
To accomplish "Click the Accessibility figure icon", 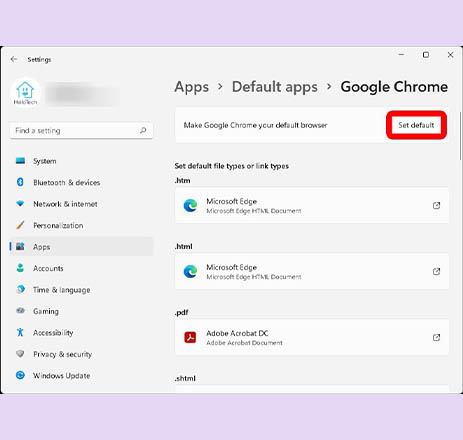I will (20, 332).
